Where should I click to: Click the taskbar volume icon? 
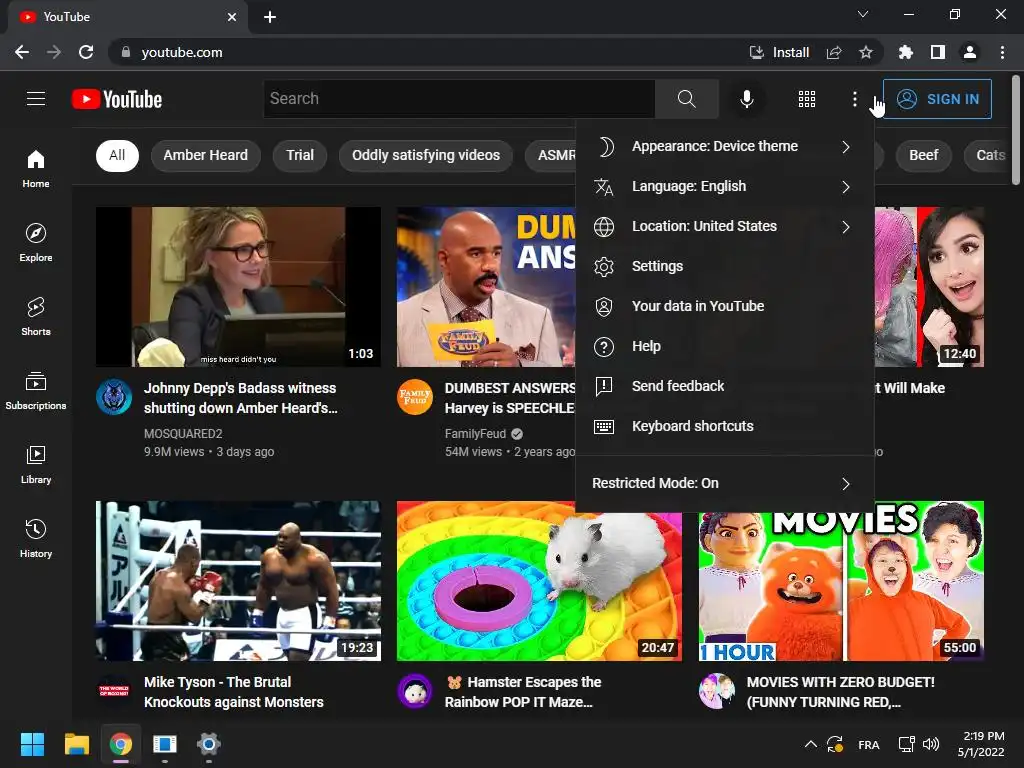tap(931, 744)
